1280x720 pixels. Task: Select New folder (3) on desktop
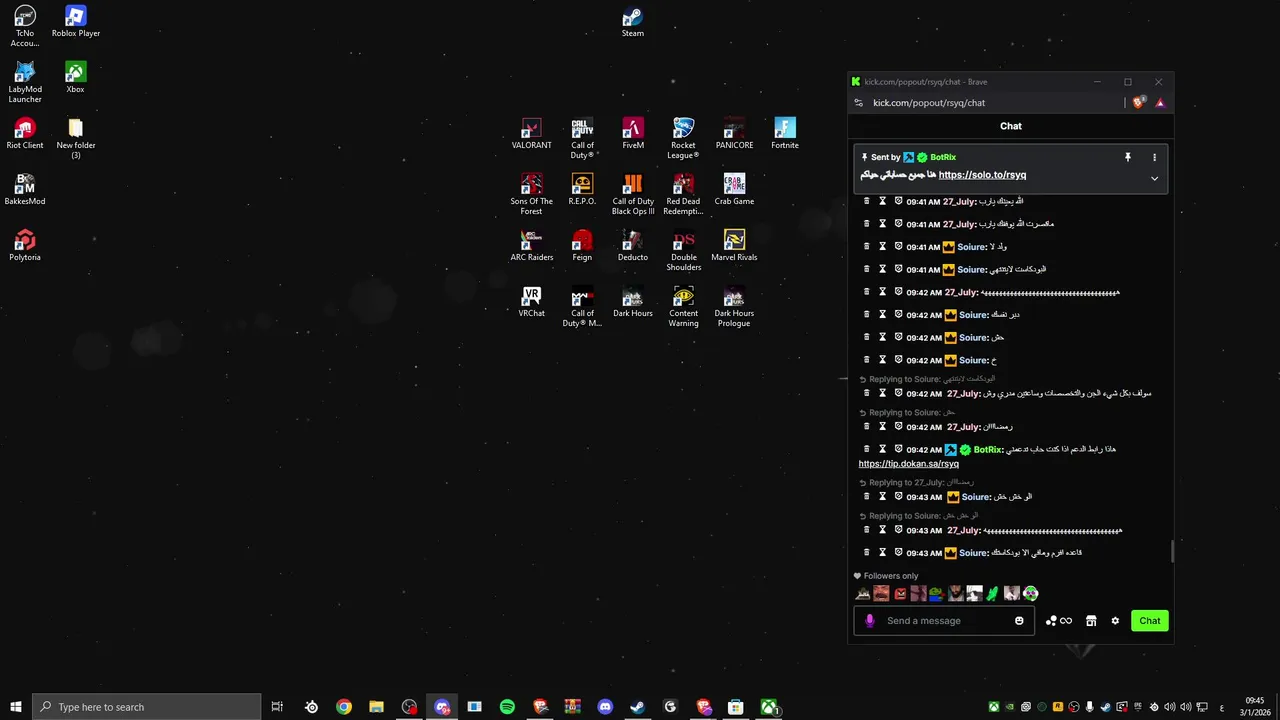(76, 139)
